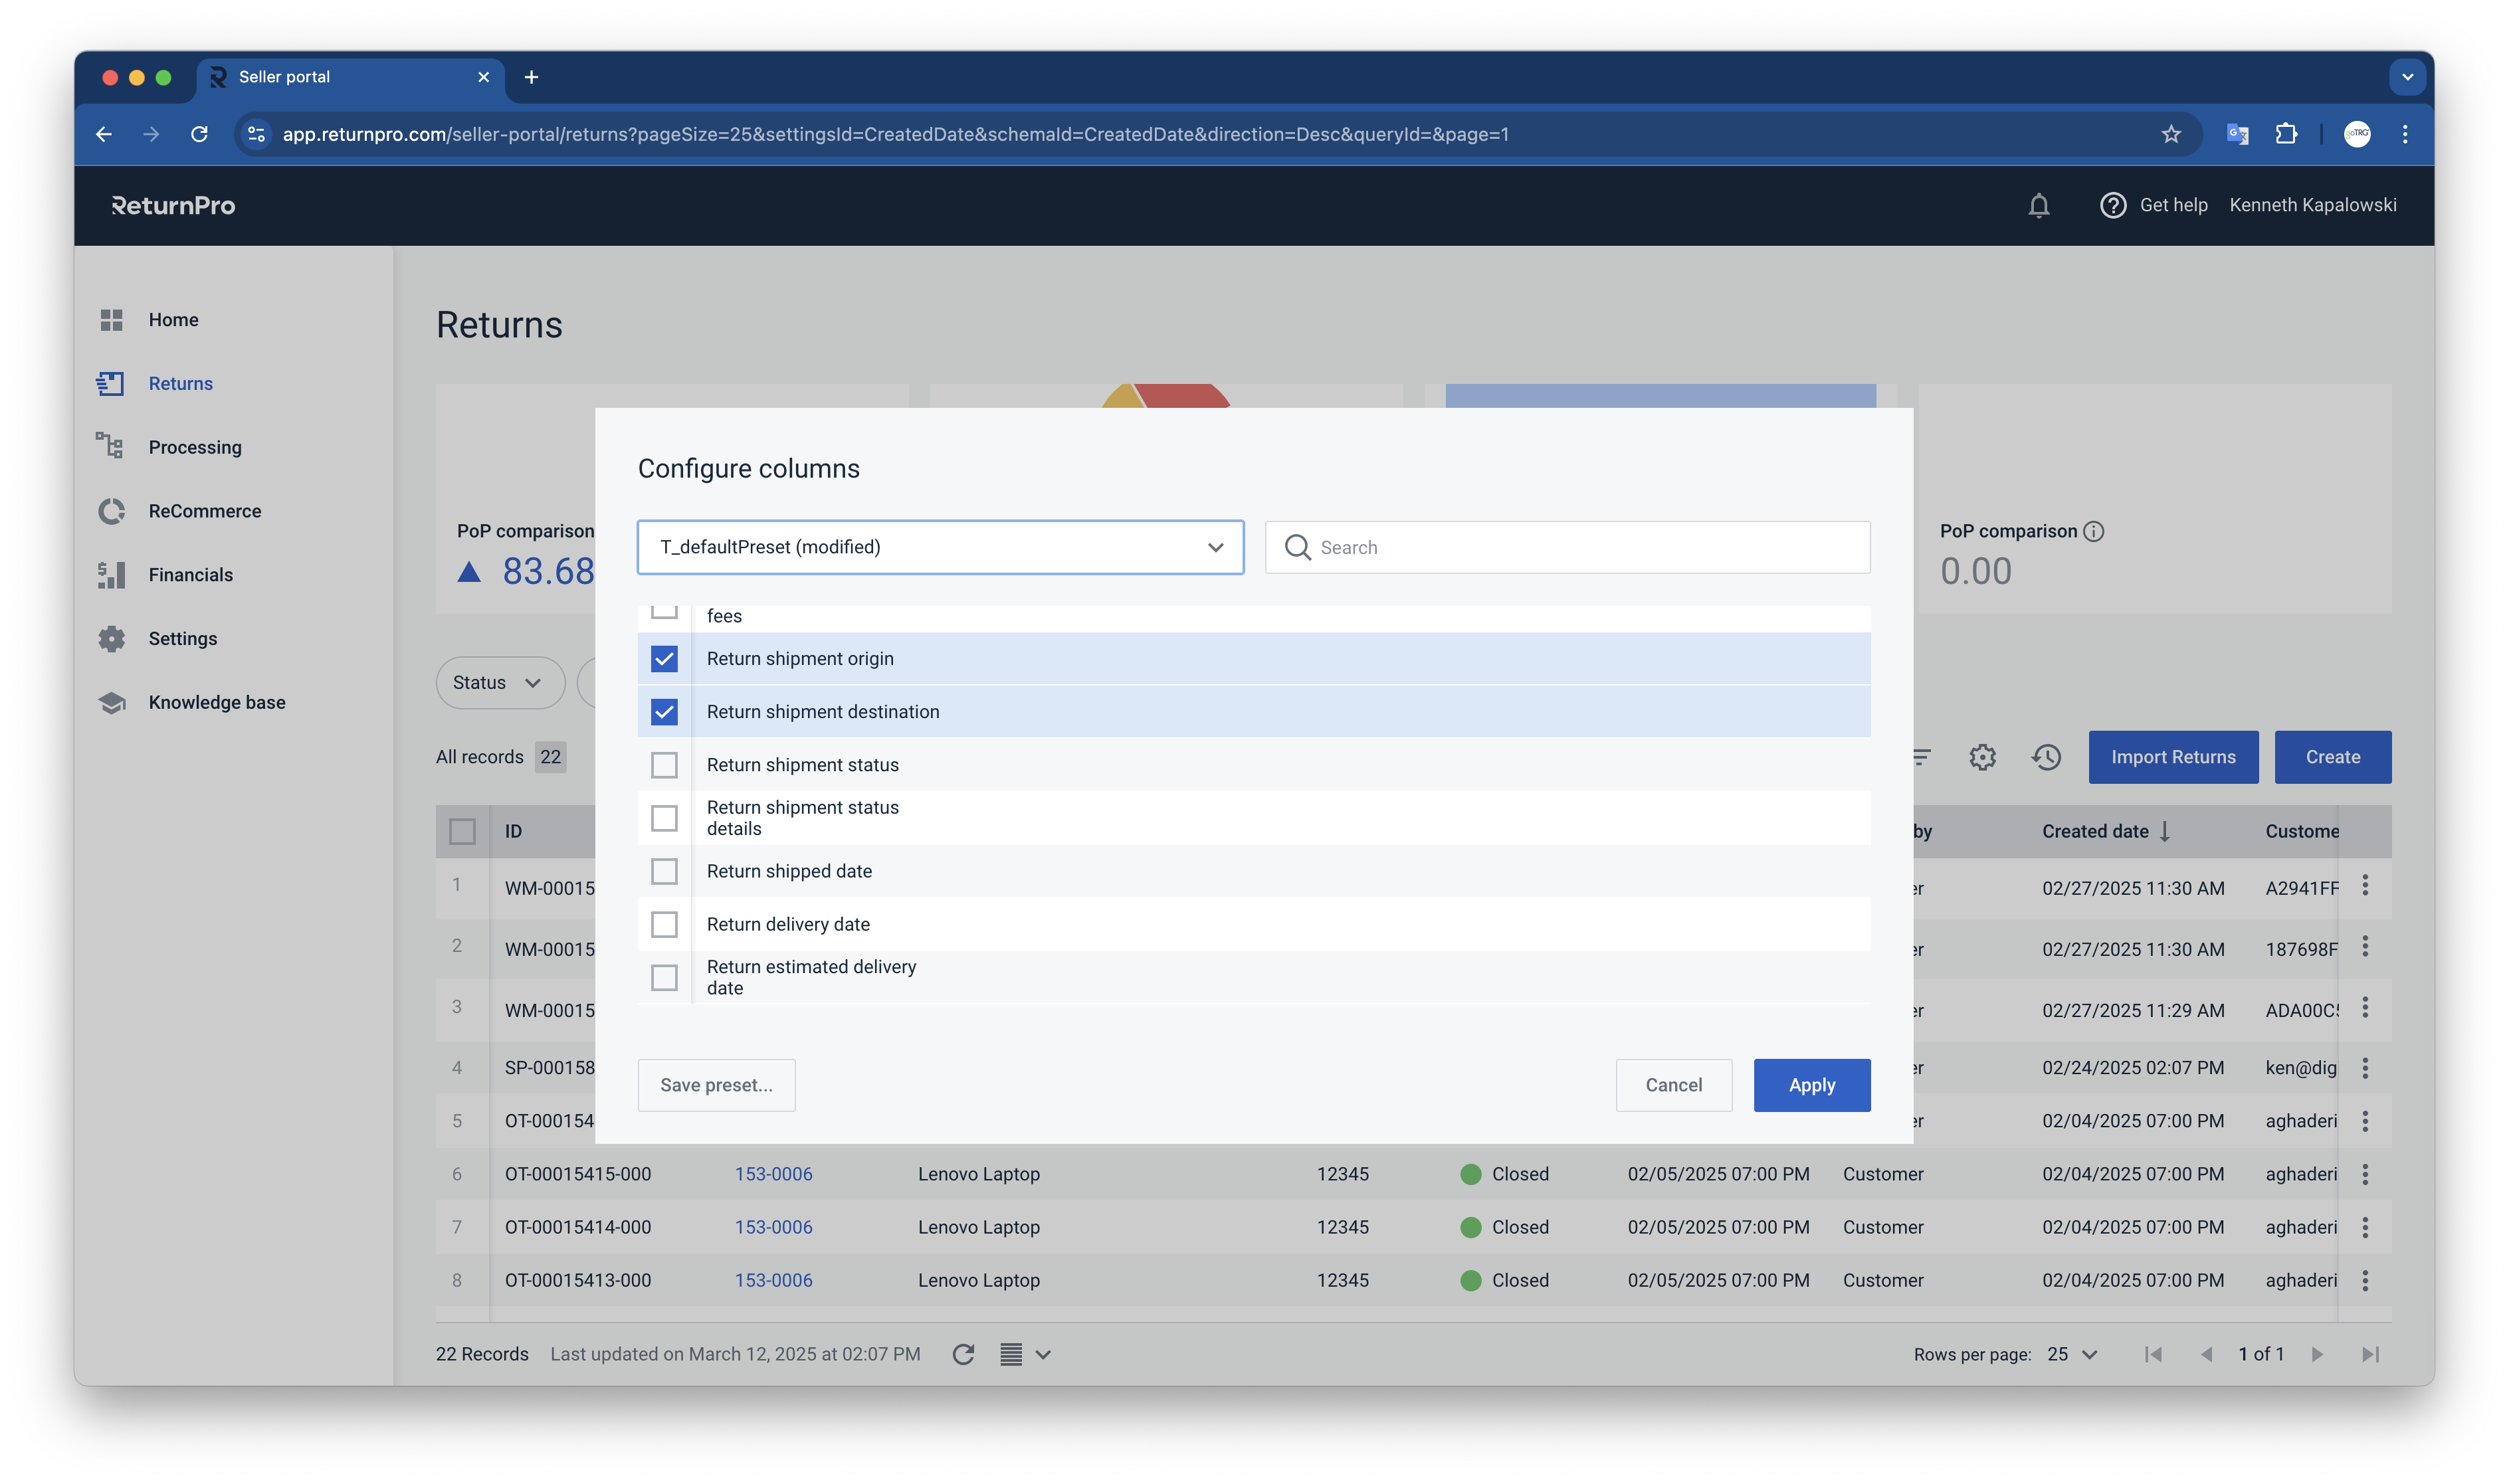Enable the Return shipped date column

664,871
